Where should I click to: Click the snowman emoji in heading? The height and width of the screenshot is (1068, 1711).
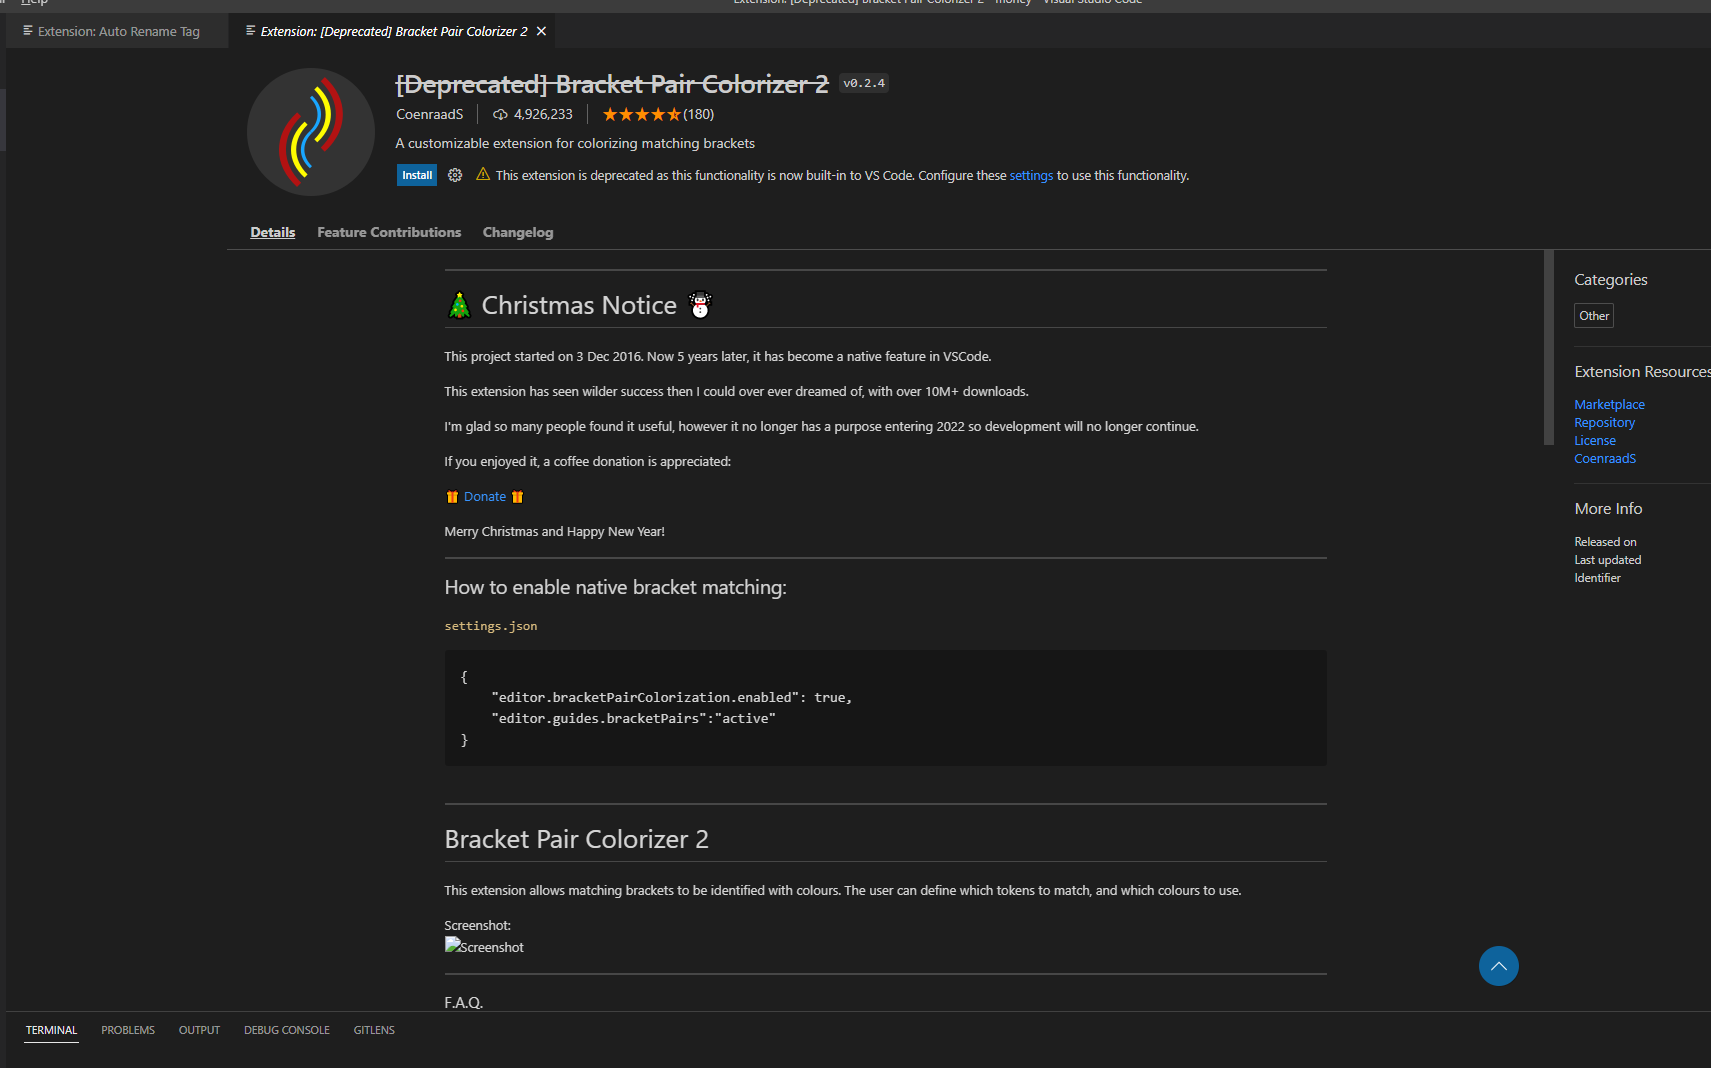click(x=700, y=305)
